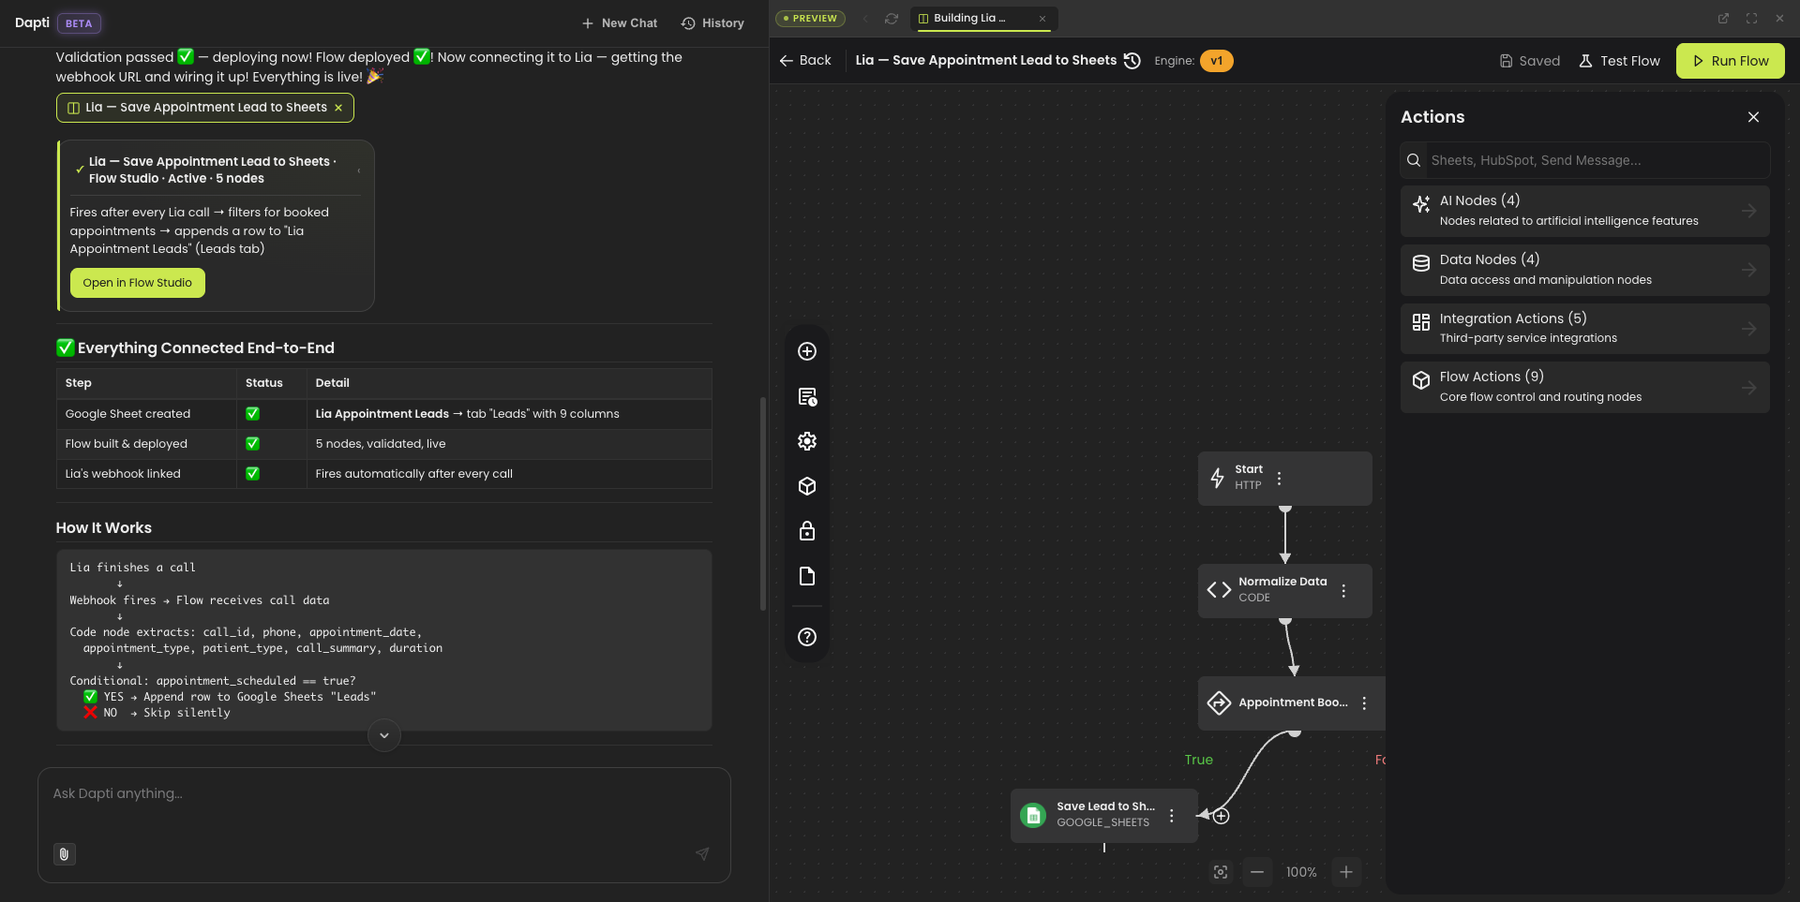Screen dimensions: 1800x902
Task: Close the Actions panel
Action: (1753, 117)
